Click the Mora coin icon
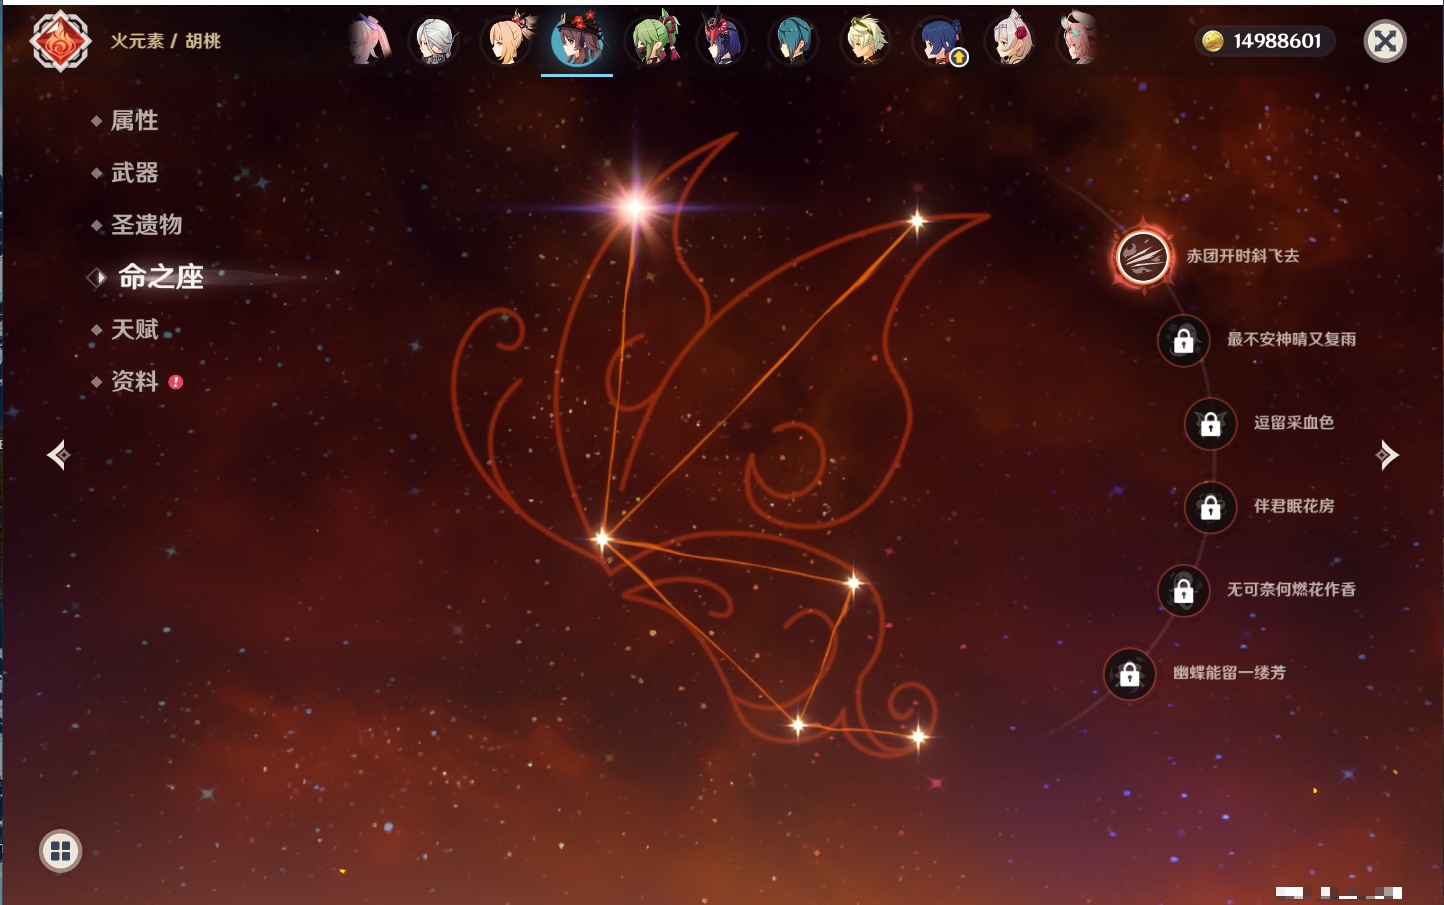The width and height of the screenshot is (1444, 905). tap(1213, 41)
